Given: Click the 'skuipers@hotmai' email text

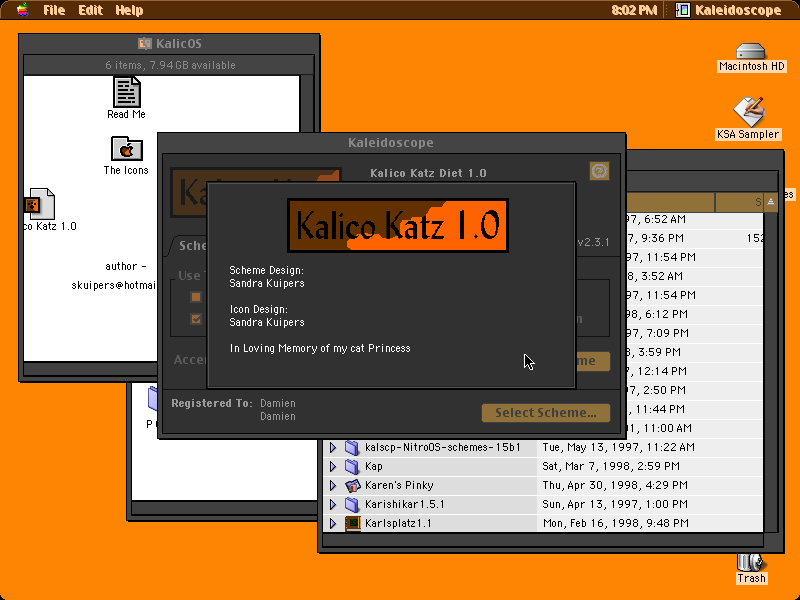Looking at the screenshot, I should [x=114, y=285].
